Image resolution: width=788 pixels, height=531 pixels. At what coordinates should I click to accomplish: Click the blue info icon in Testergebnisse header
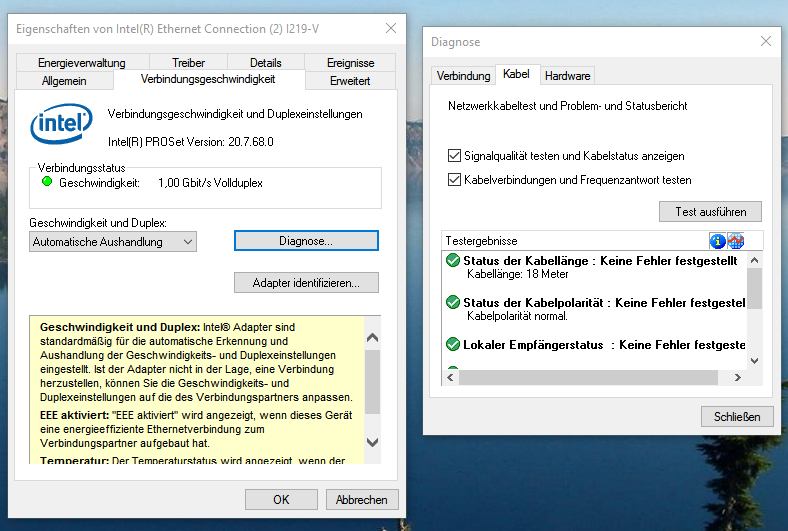717,241
